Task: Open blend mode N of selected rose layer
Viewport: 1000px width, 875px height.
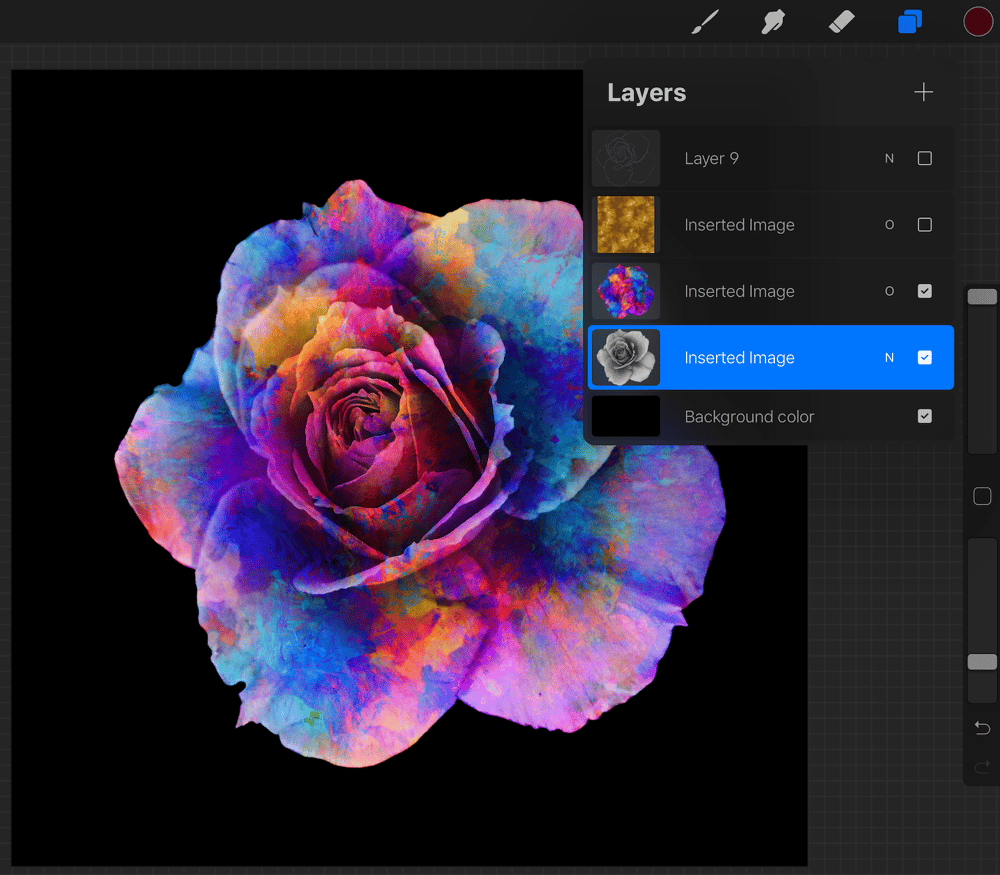Action: tap(889, 357)
